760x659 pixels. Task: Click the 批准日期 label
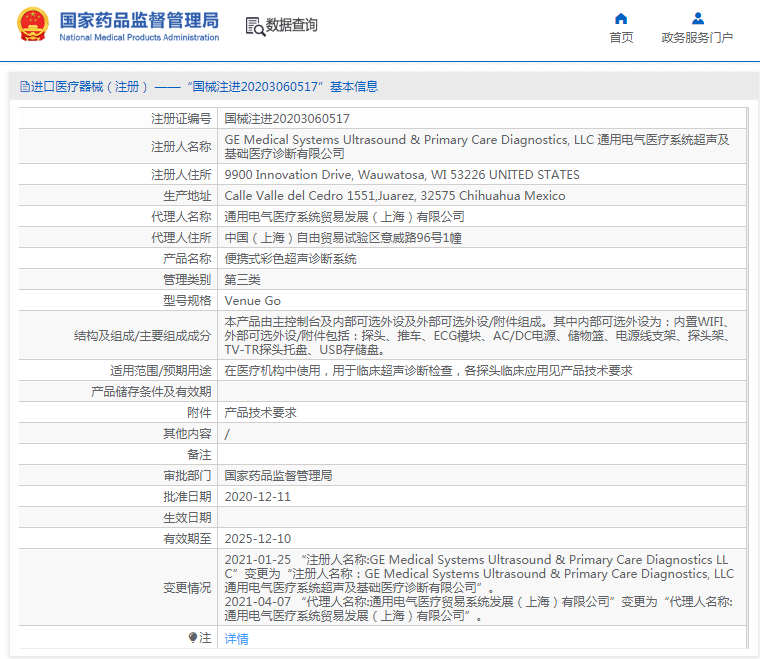pyautogui.click(x=187, y=497)
